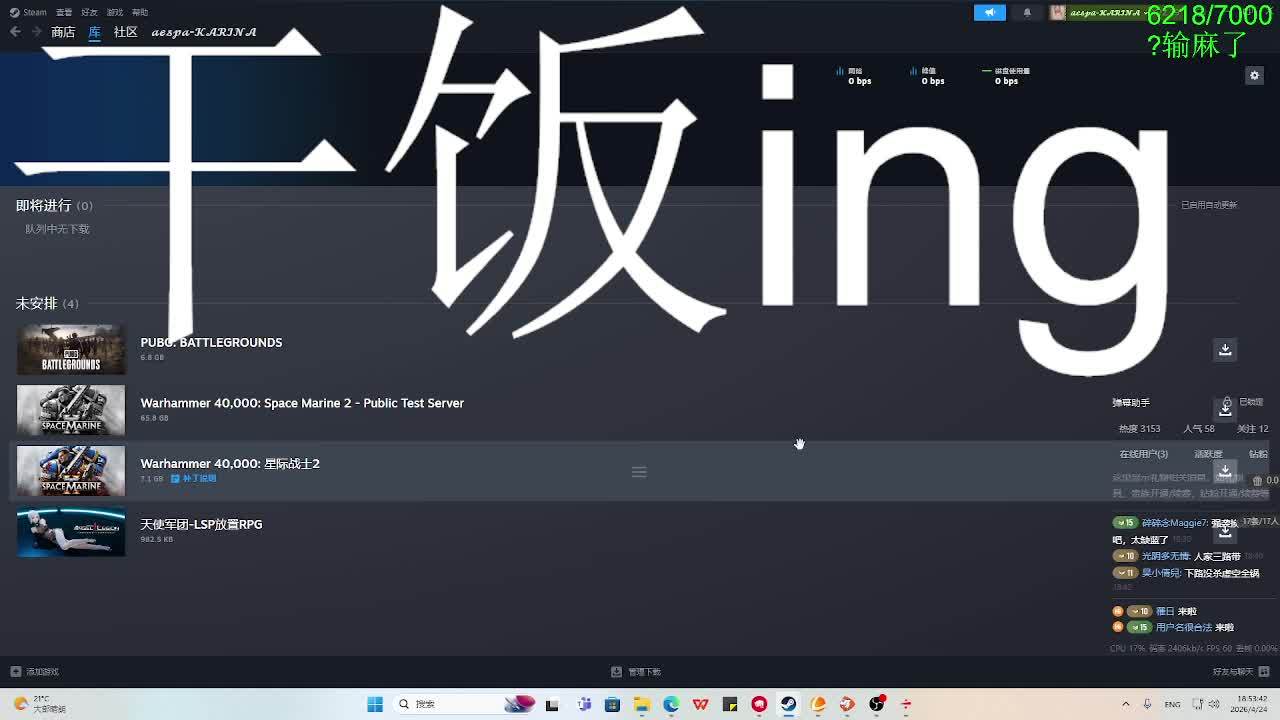Click the 添加游戏 plus icon
Screen dimensions: 1280x720
(15, 672)
